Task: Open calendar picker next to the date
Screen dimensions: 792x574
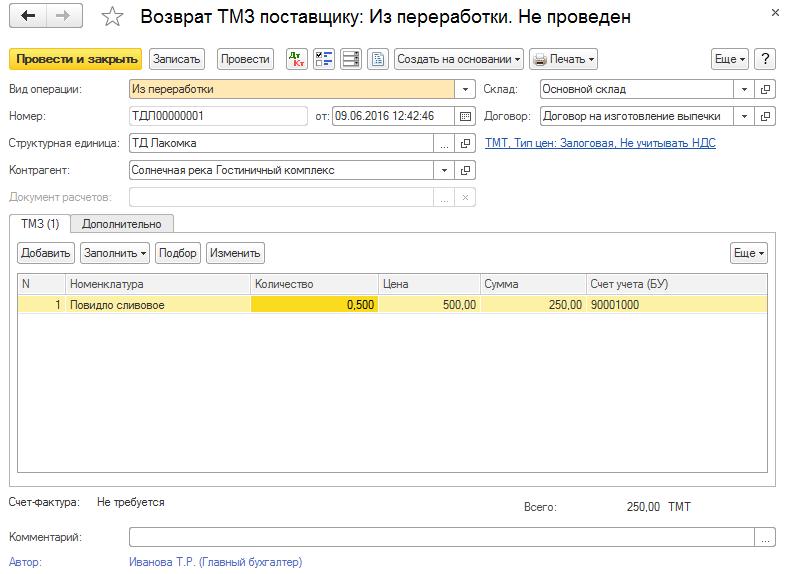Action: coord(465,116)
